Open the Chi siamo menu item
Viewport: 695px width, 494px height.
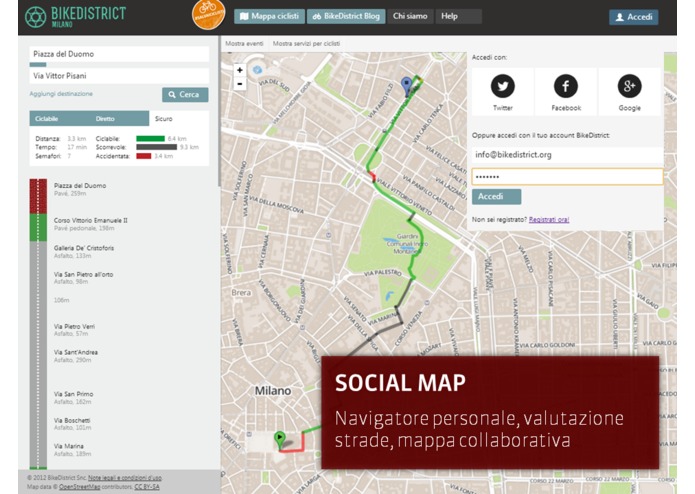point(410,16)
